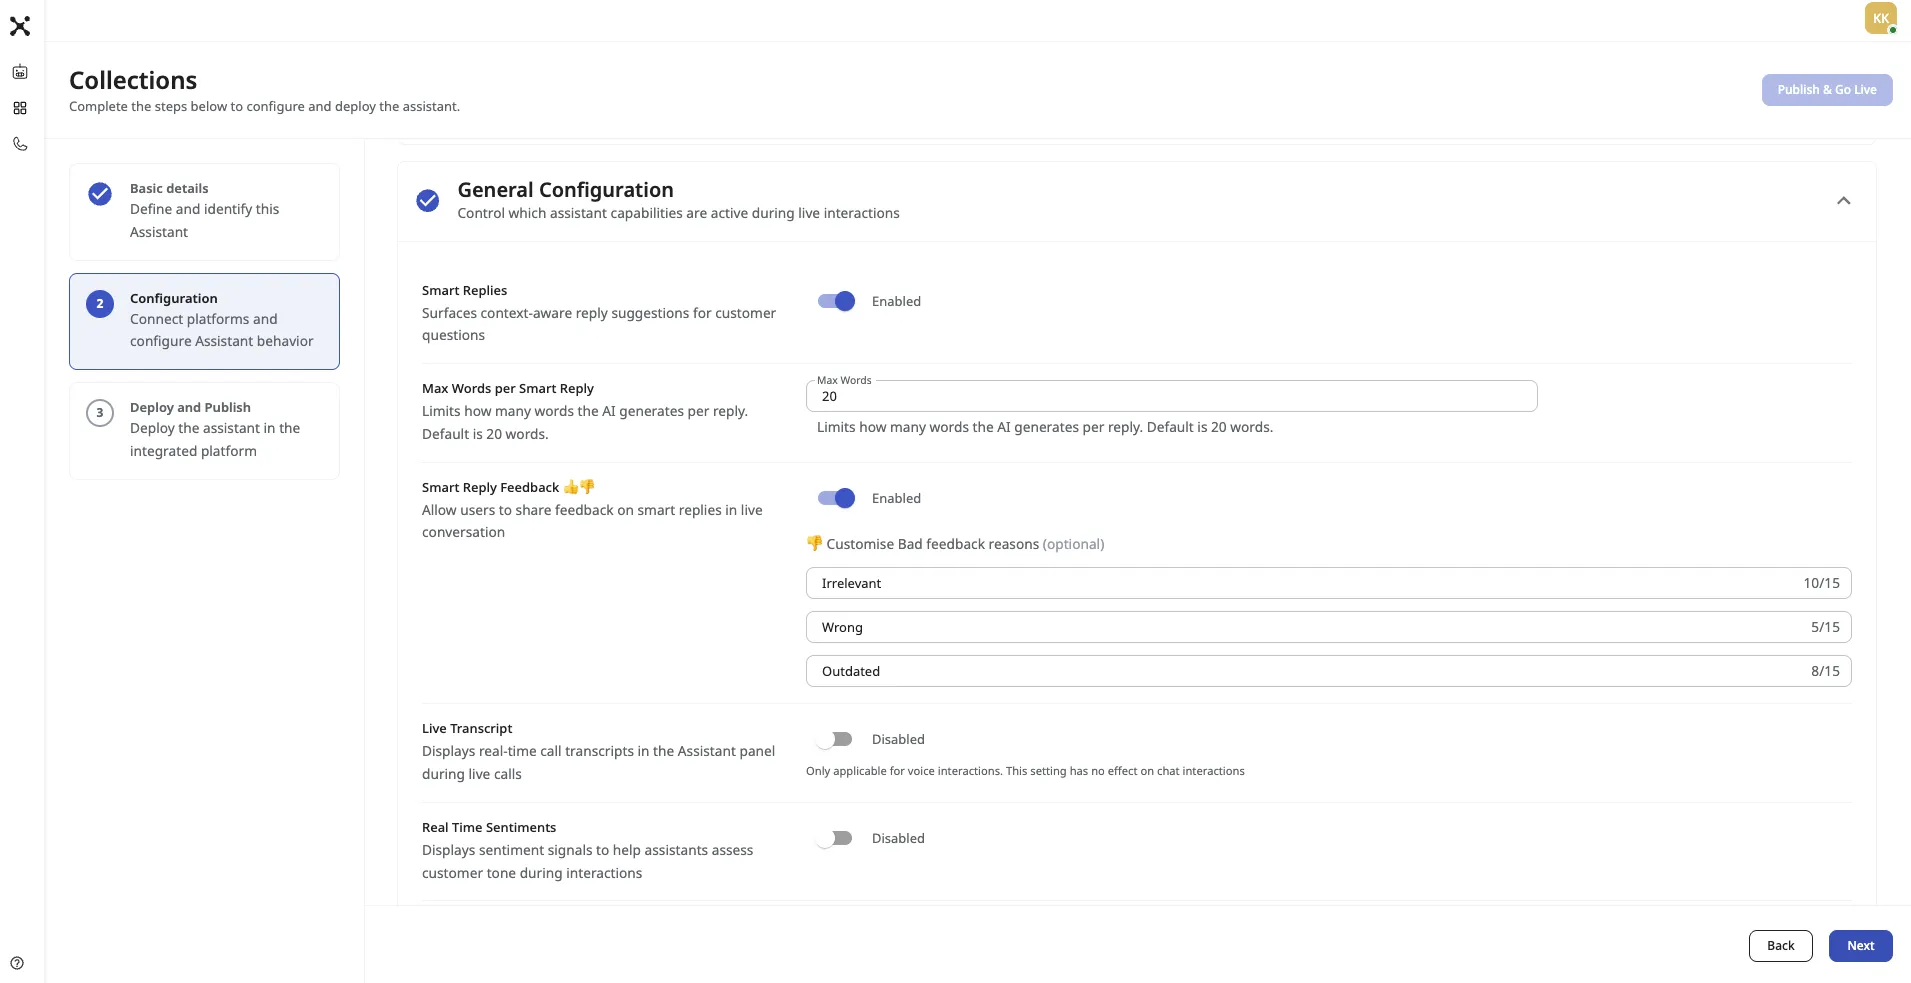1911x983 pixels.
Task: Click the Max Words per Smart Reply label
Action: coord(508,388)
